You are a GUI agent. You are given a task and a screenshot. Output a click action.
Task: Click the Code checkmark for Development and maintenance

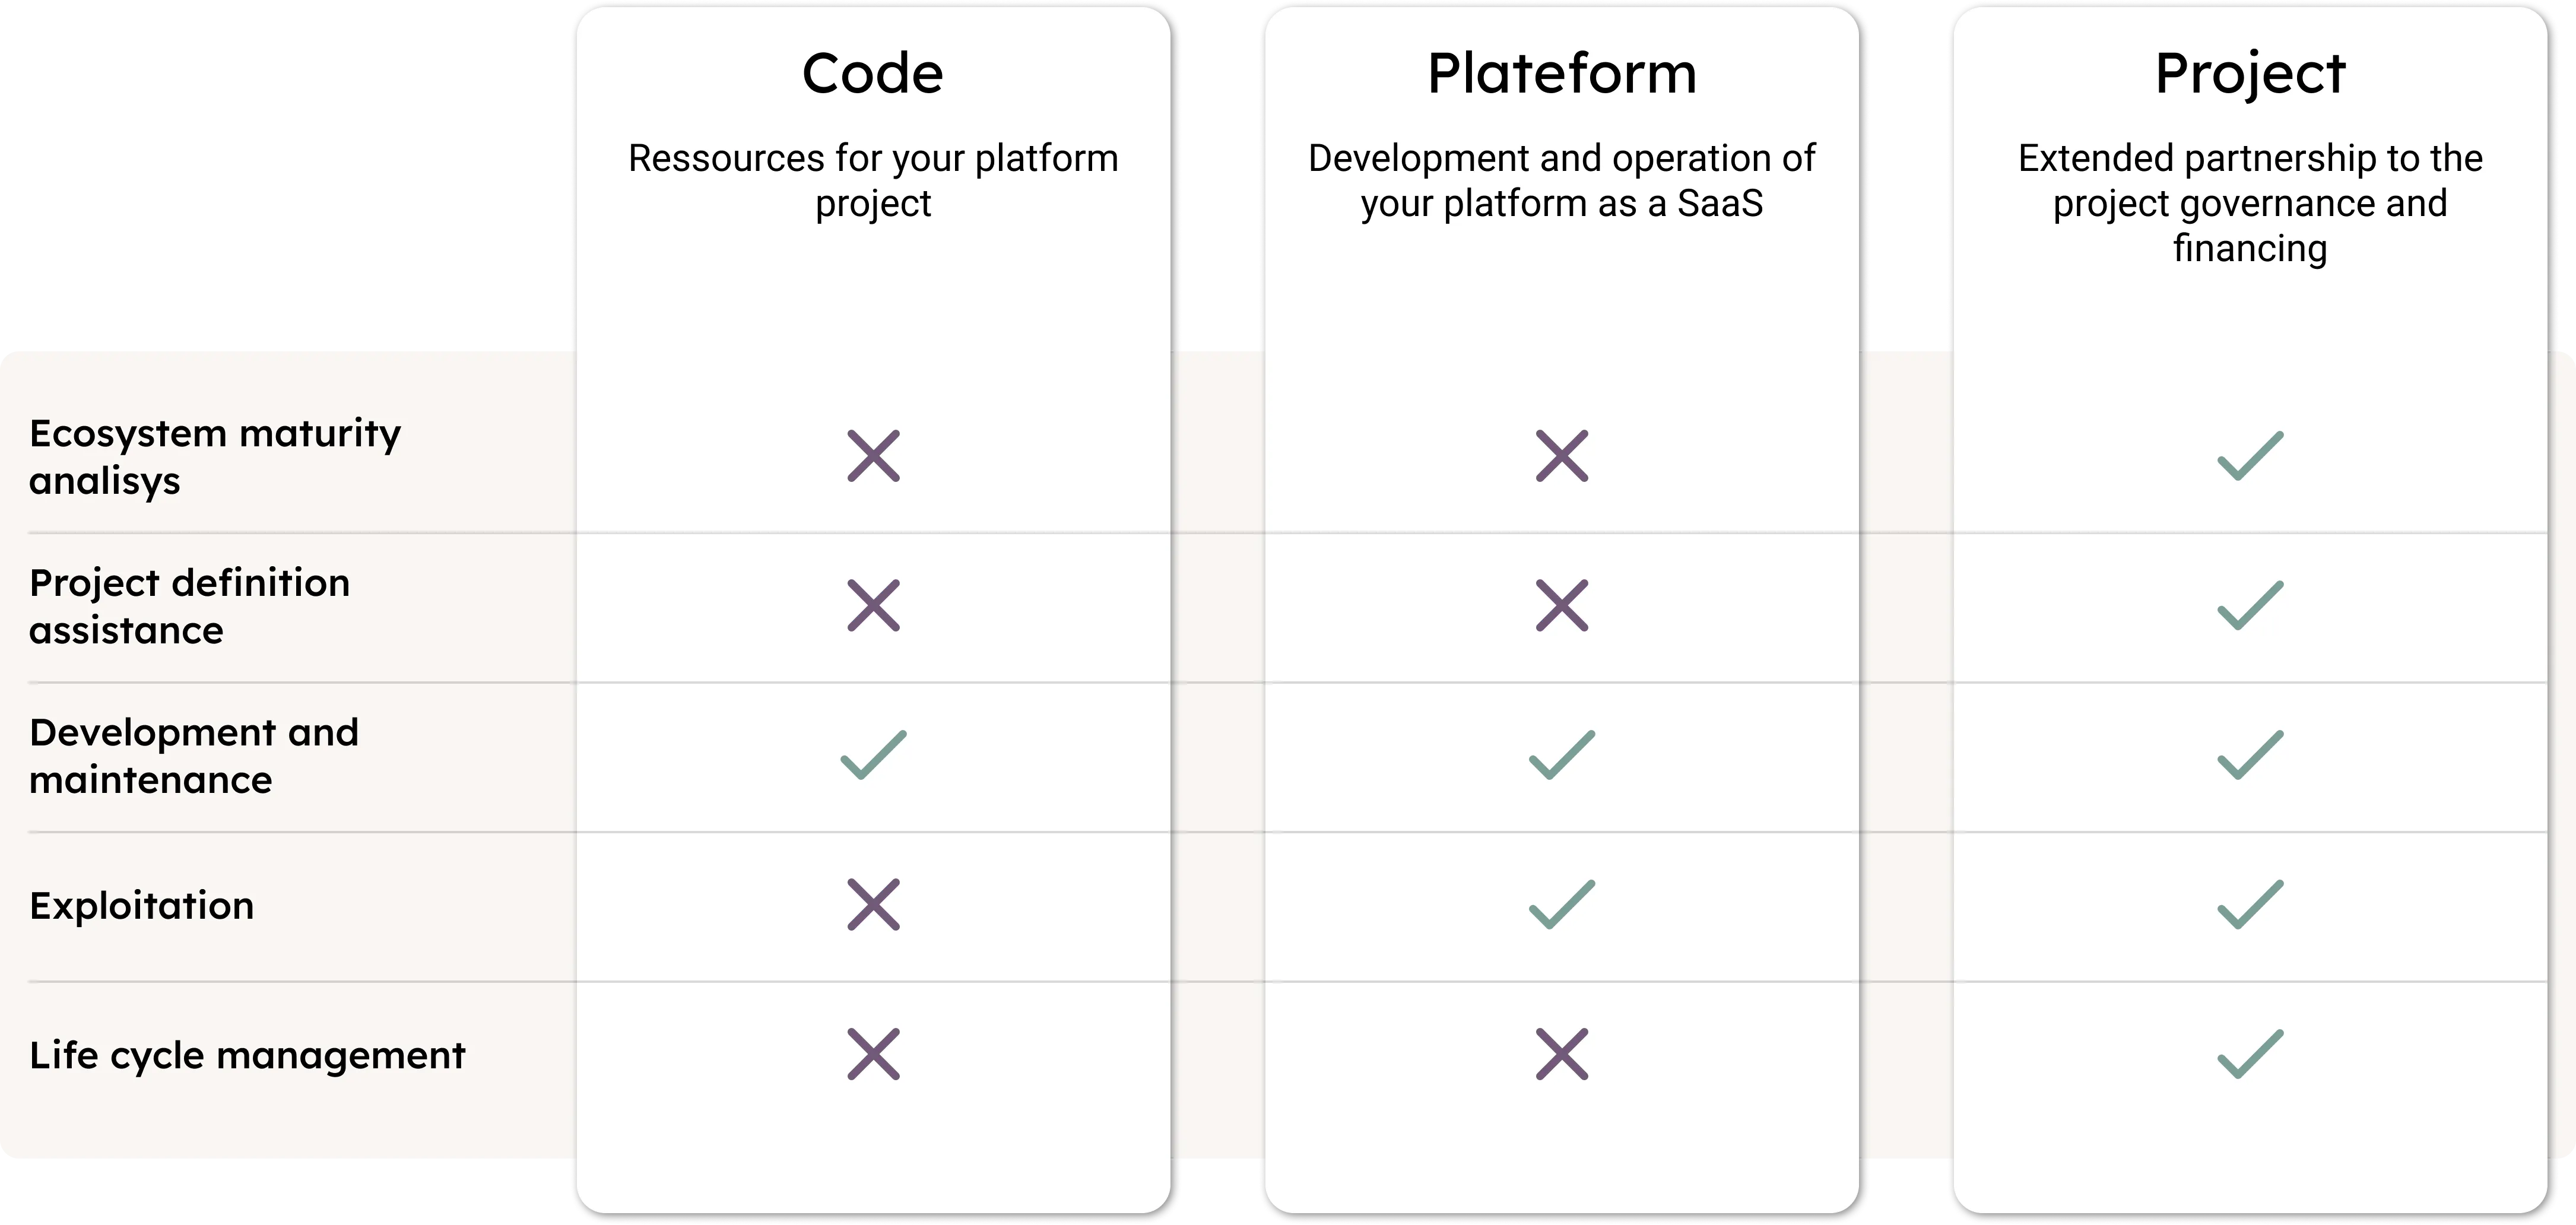(873, 755)
